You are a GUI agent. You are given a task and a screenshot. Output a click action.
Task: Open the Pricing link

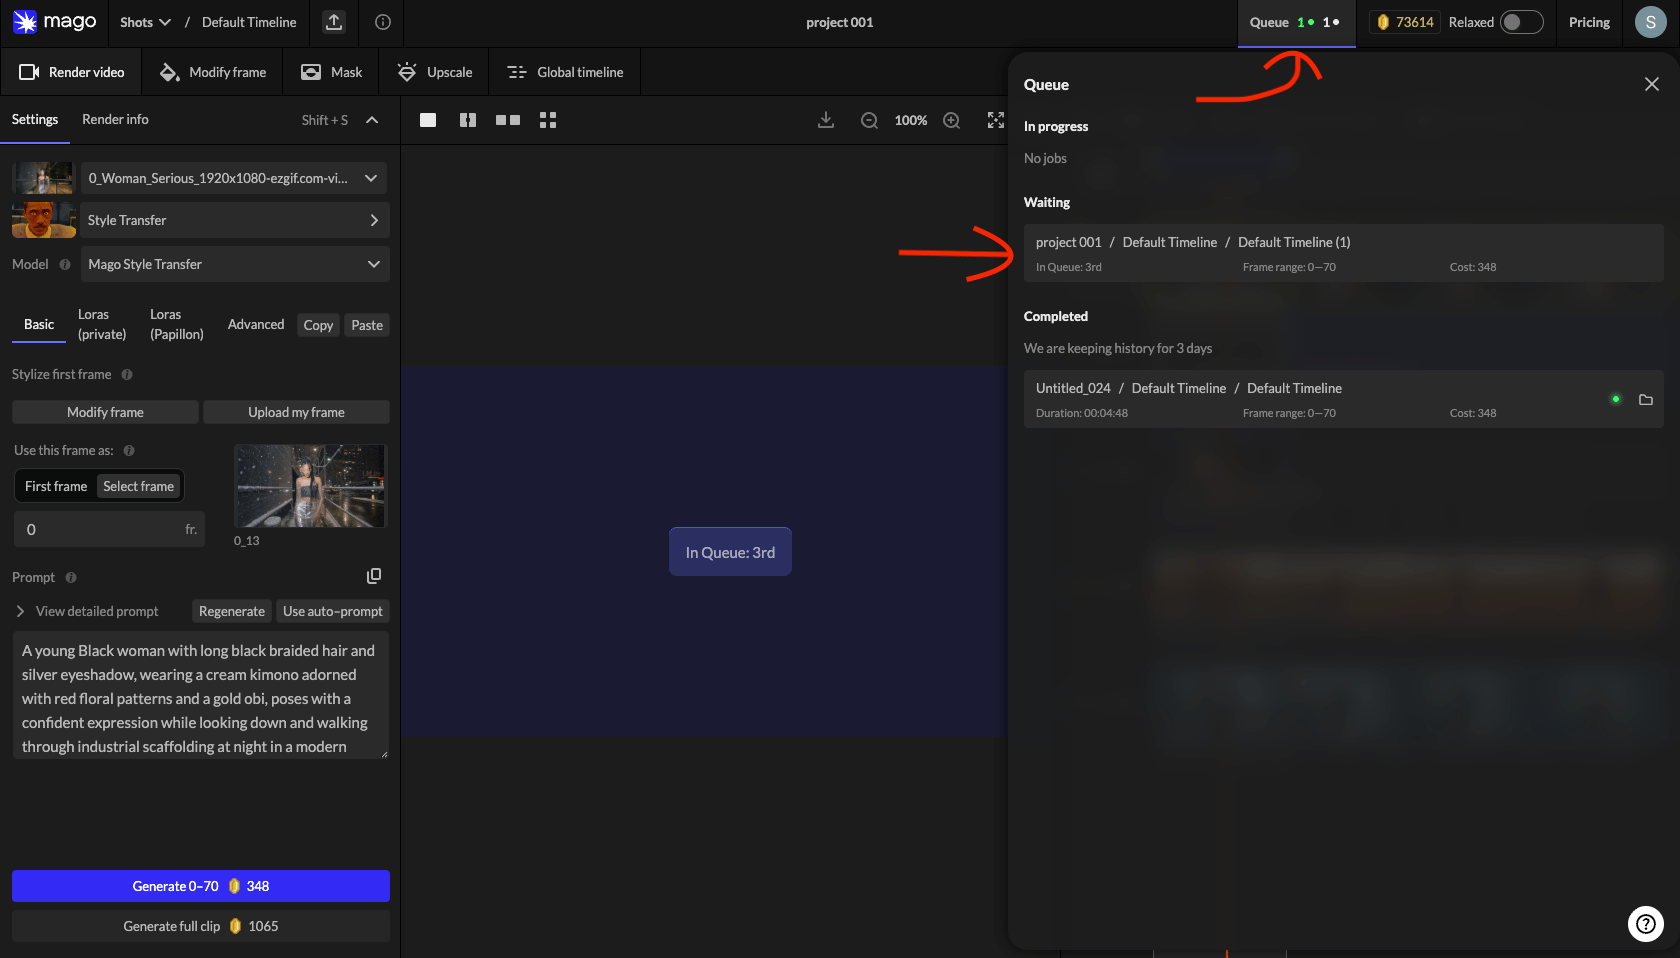(x=1589, y=22)
